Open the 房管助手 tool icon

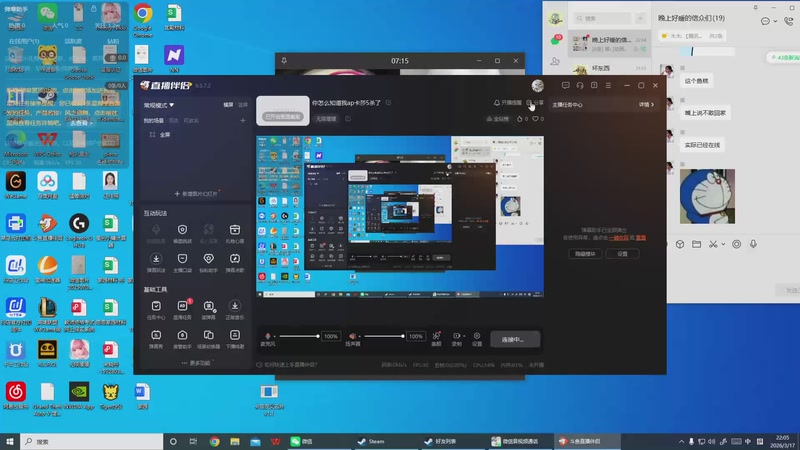(182, 335)
